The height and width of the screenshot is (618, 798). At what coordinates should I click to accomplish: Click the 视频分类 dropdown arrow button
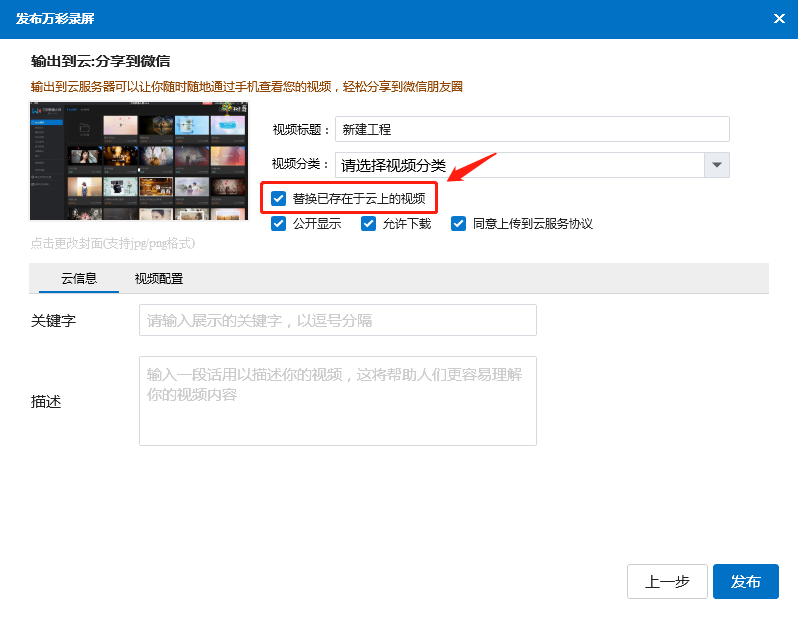point(716,165)
